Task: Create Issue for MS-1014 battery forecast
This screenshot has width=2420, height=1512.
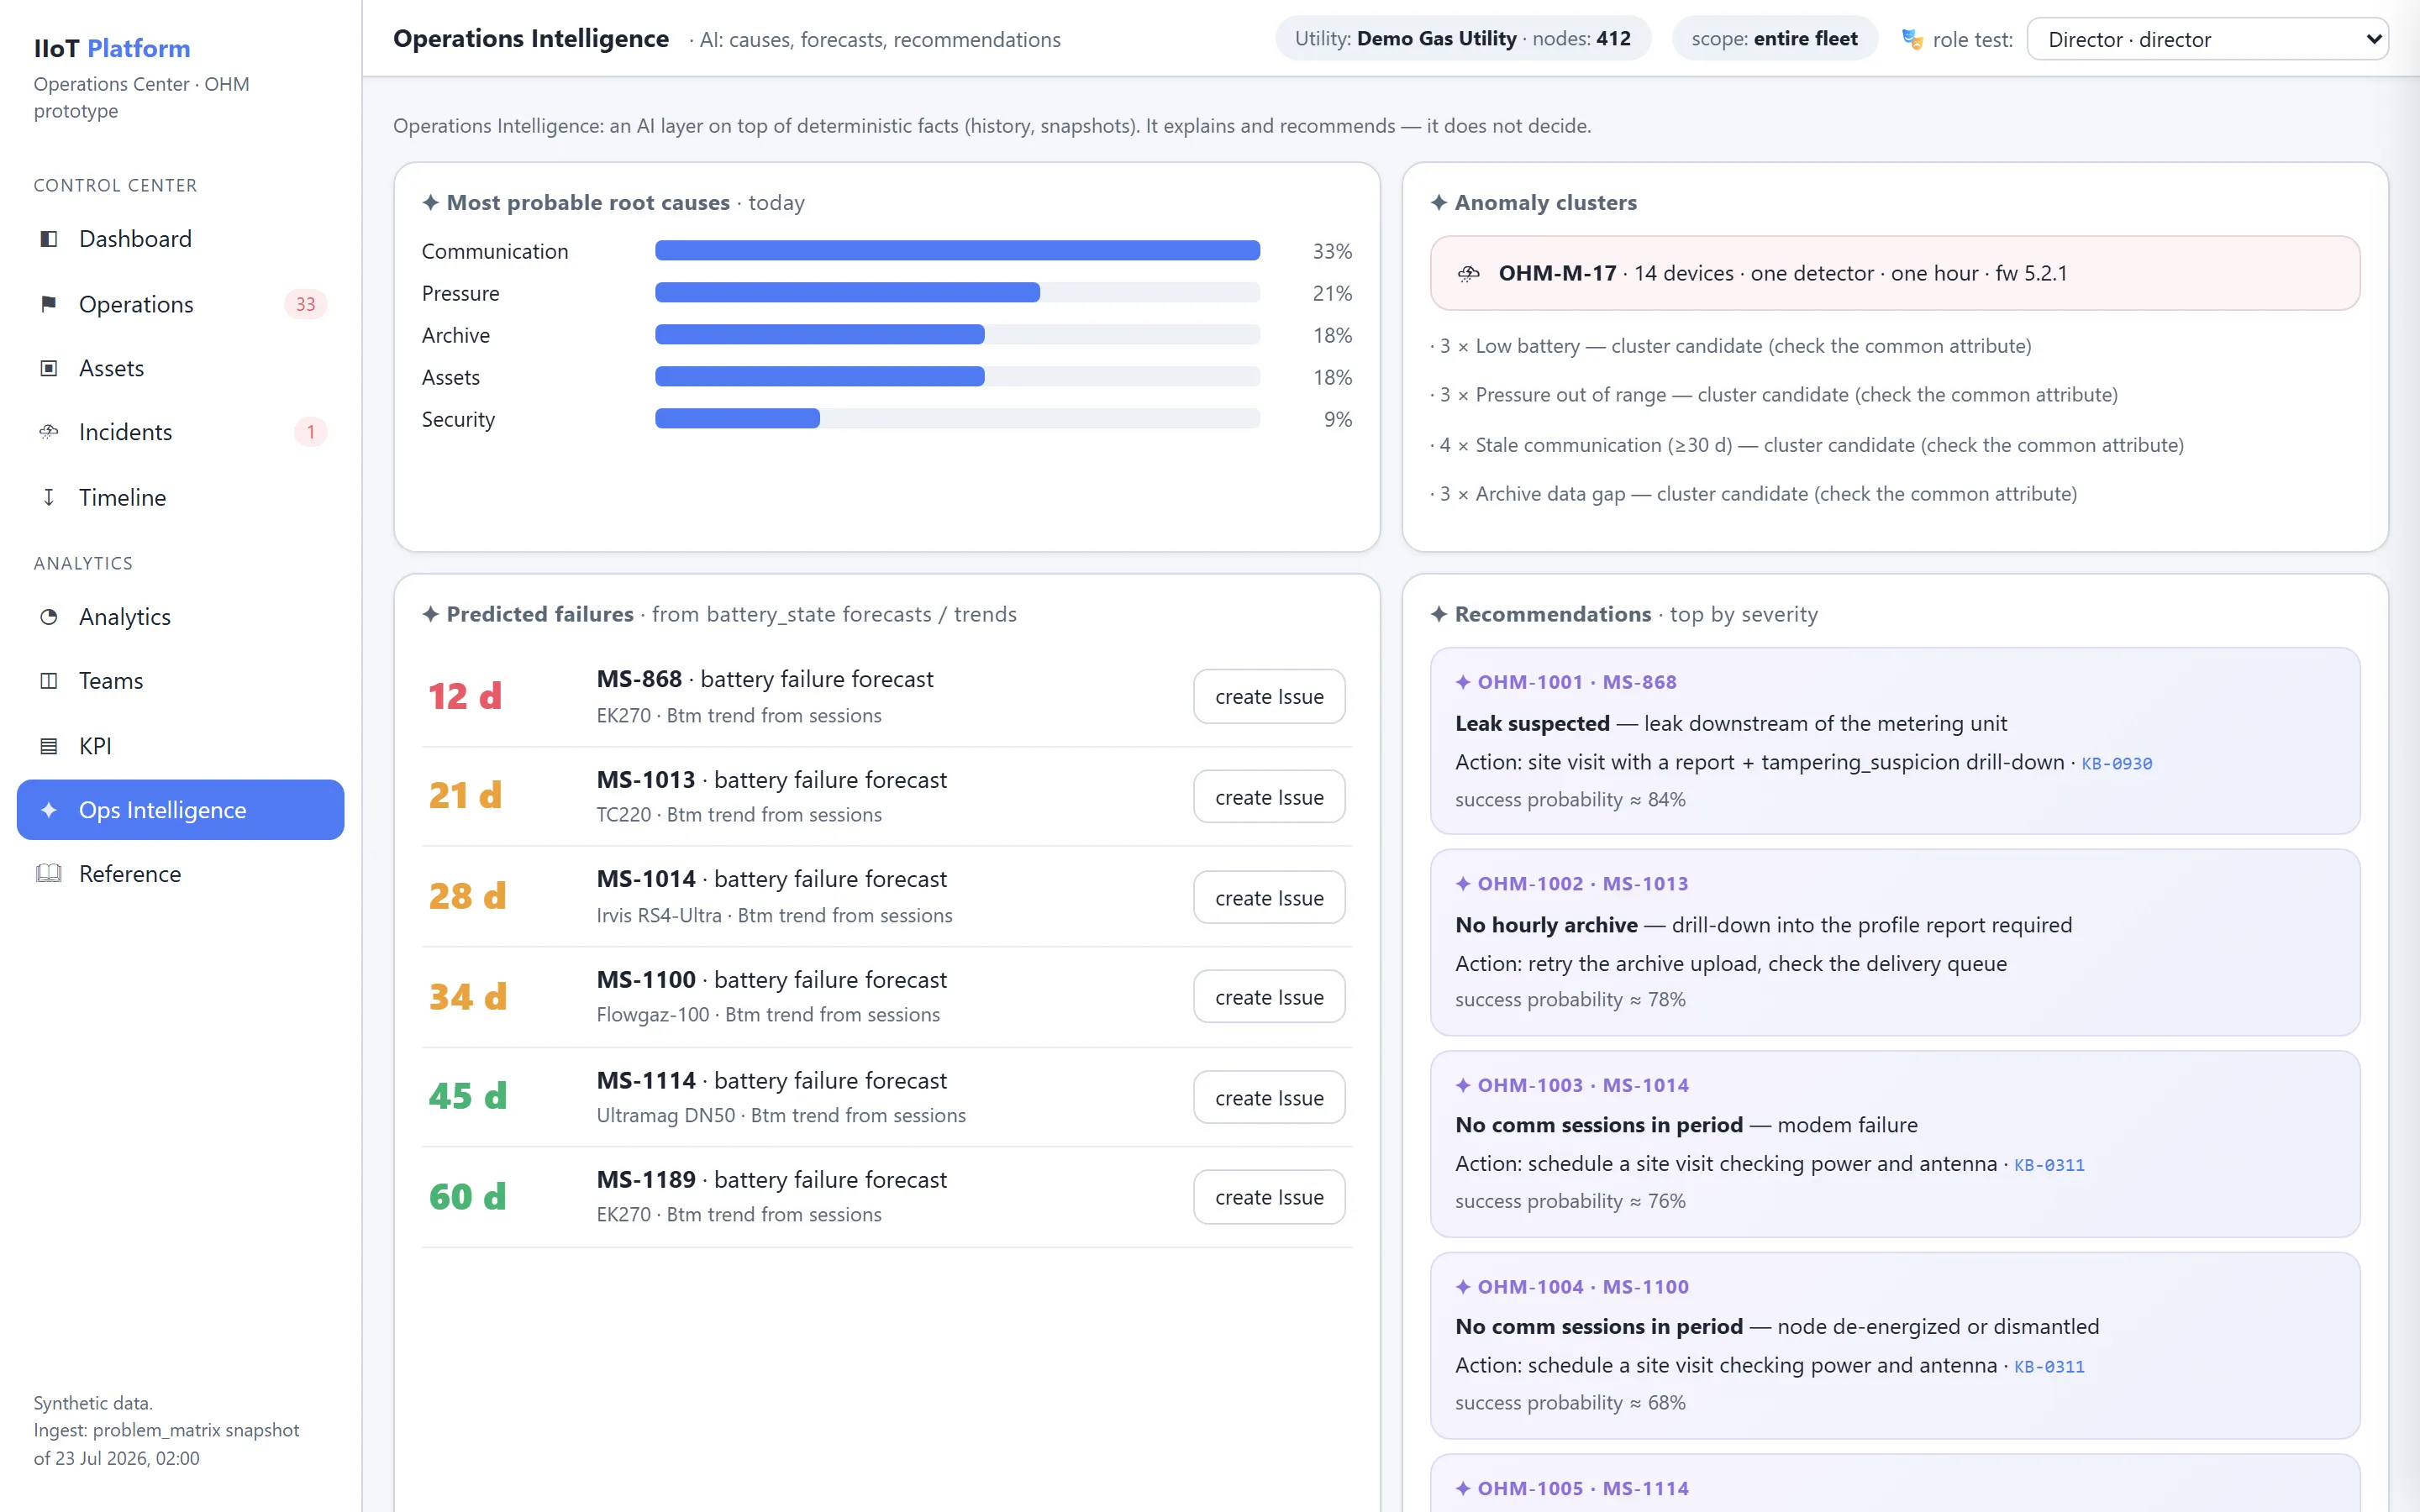Action: pos(1269,897)
